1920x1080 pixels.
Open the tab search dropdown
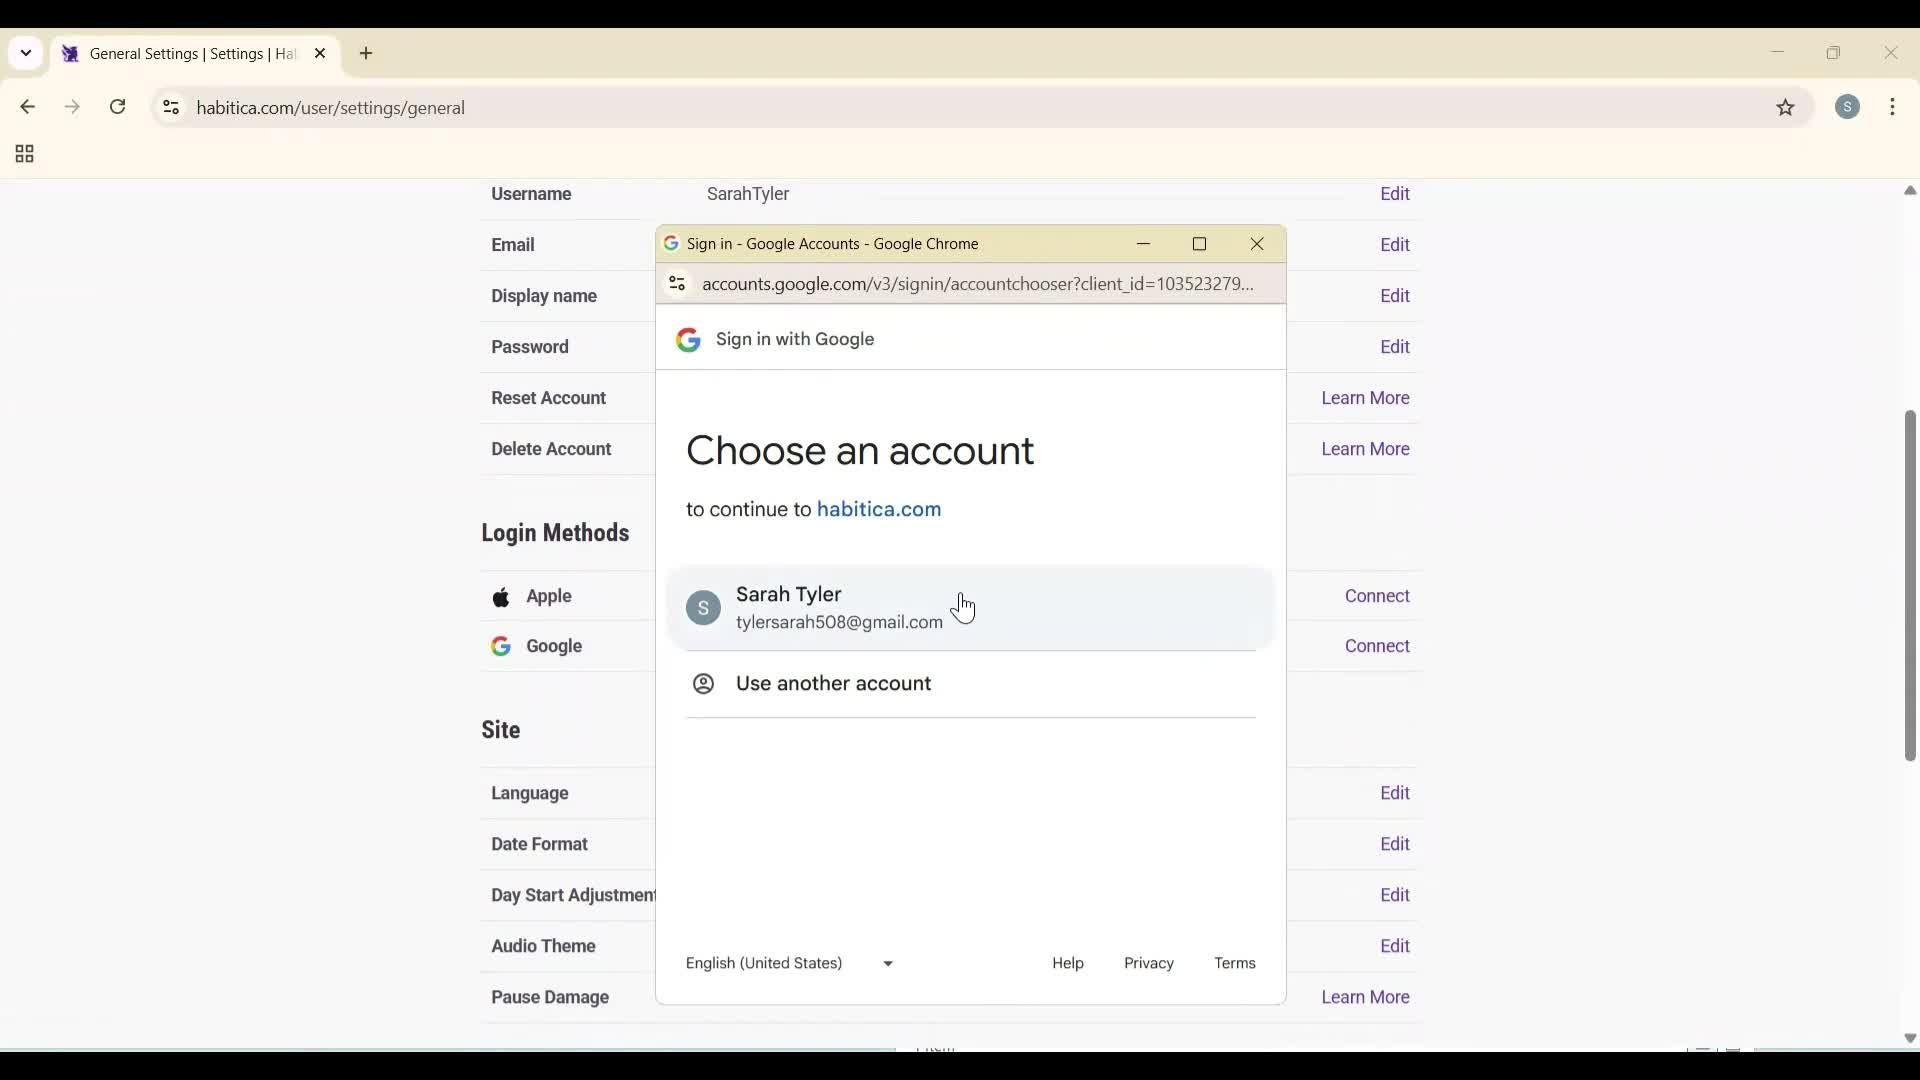click(x=25, y=53)
